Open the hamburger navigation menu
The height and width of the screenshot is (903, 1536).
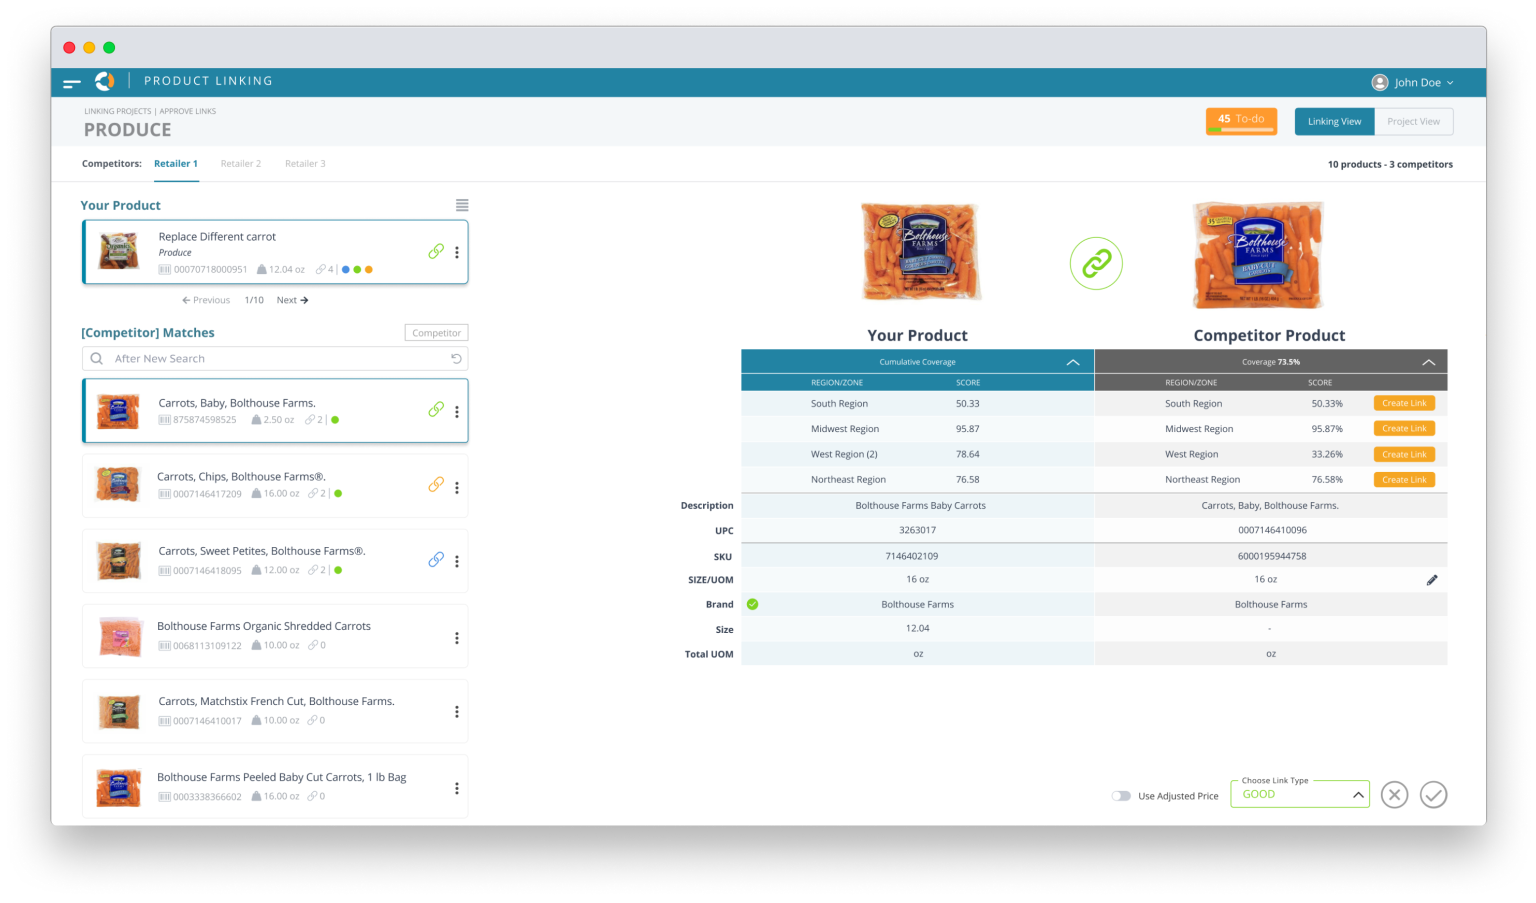click(x=72, y=83)
